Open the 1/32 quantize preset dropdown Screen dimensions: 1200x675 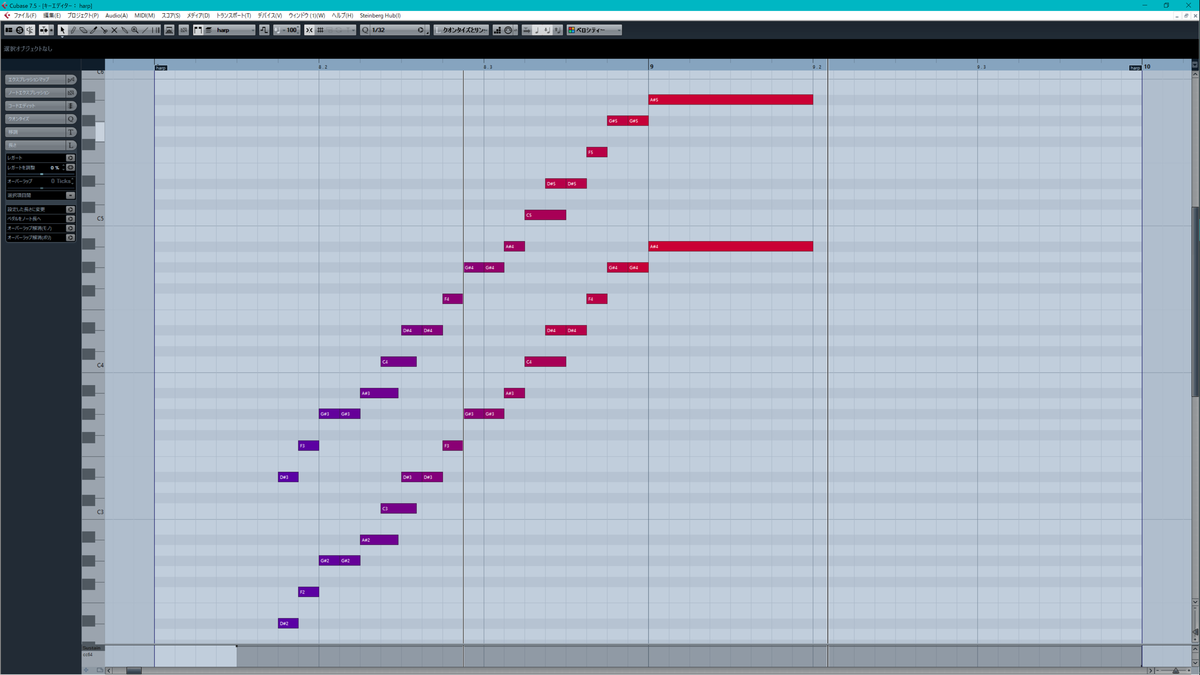[394, 30]
